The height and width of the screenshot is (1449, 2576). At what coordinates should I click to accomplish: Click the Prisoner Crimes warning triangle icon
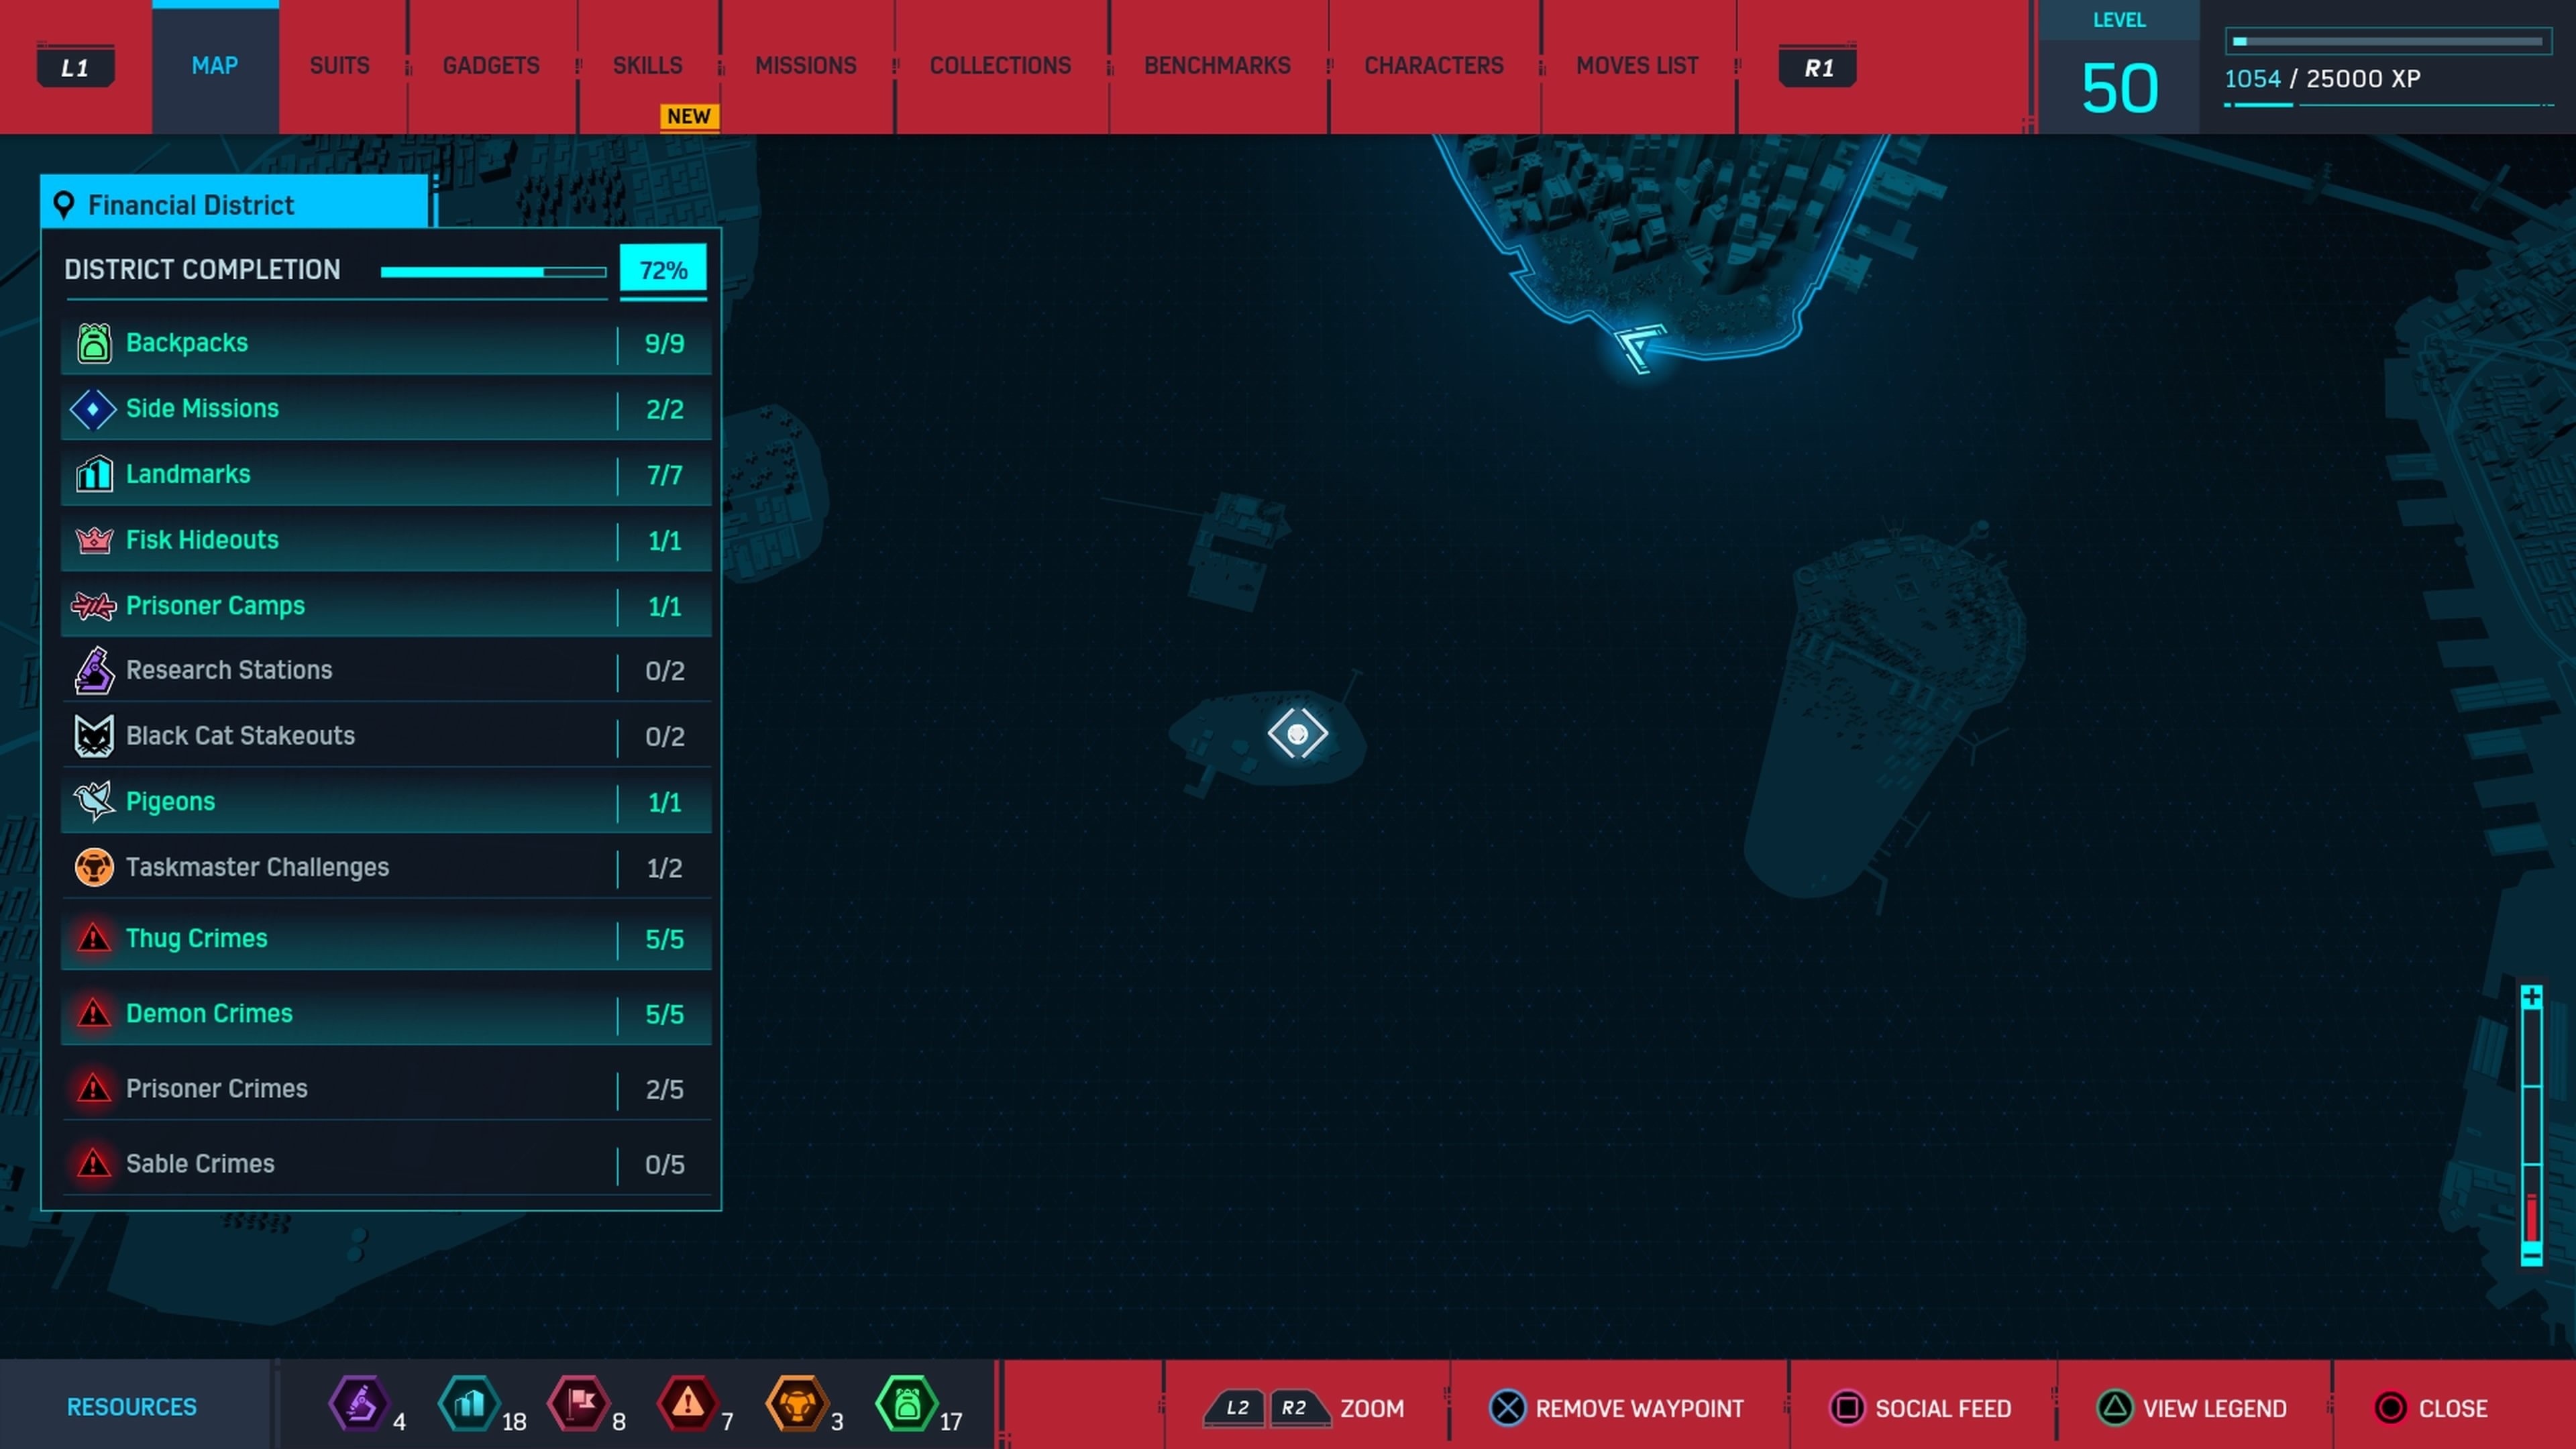(94, 1088)
